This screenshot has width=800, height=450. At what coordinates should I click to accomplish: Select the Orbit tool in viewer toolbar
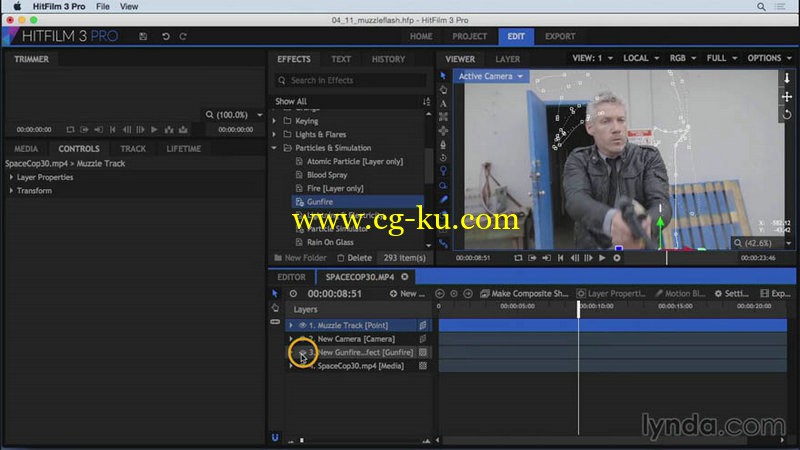(x=443, y=158)
